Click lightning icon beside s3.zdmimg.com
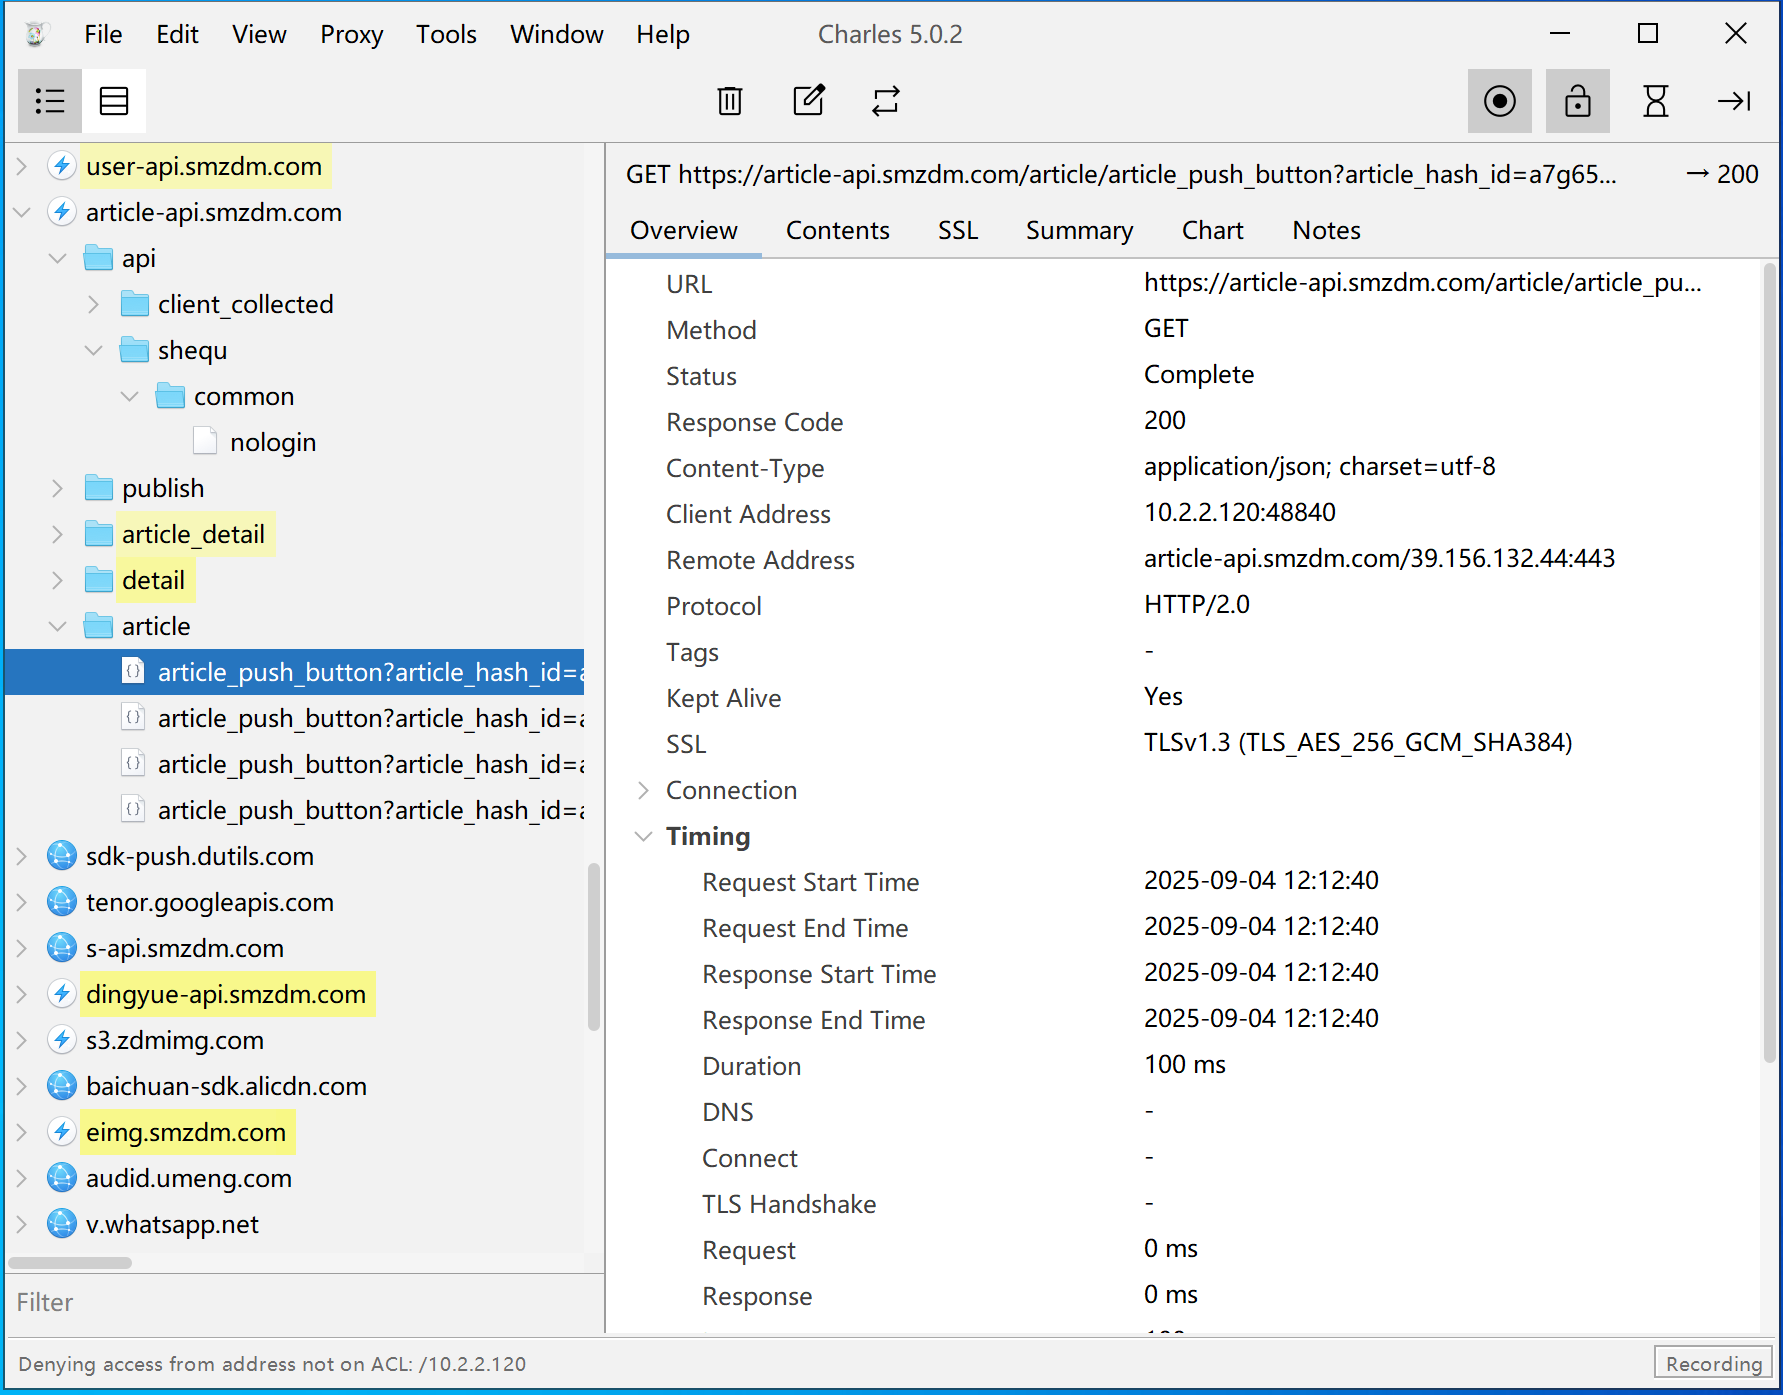 (62, 1040)
